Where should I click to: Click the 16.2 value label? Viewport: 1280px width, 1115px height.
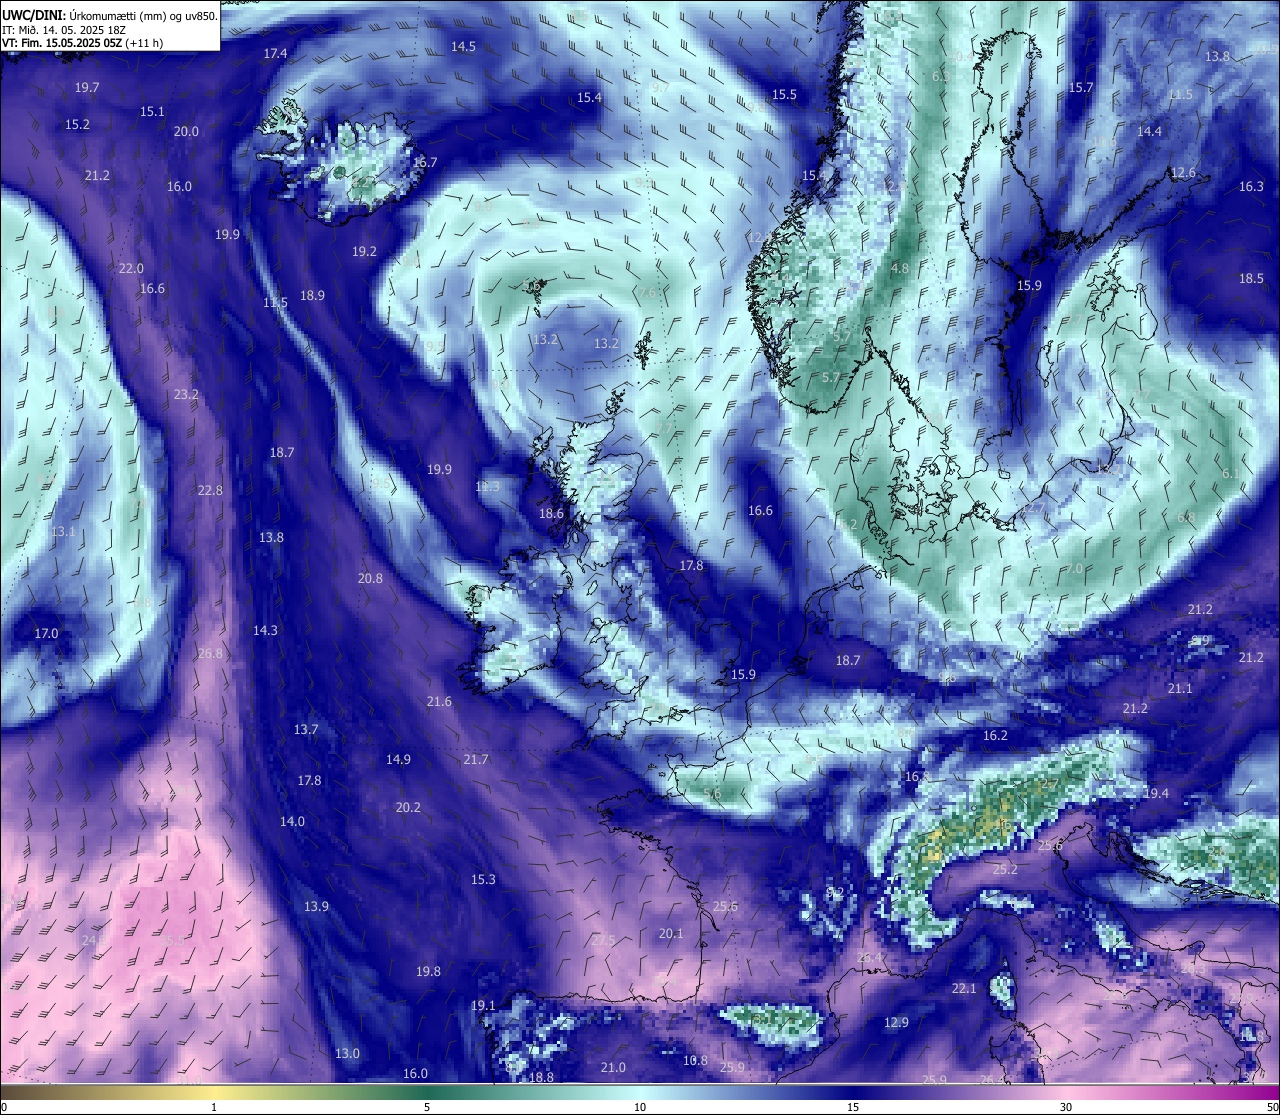pyautogui.click(x=995, y=736)
